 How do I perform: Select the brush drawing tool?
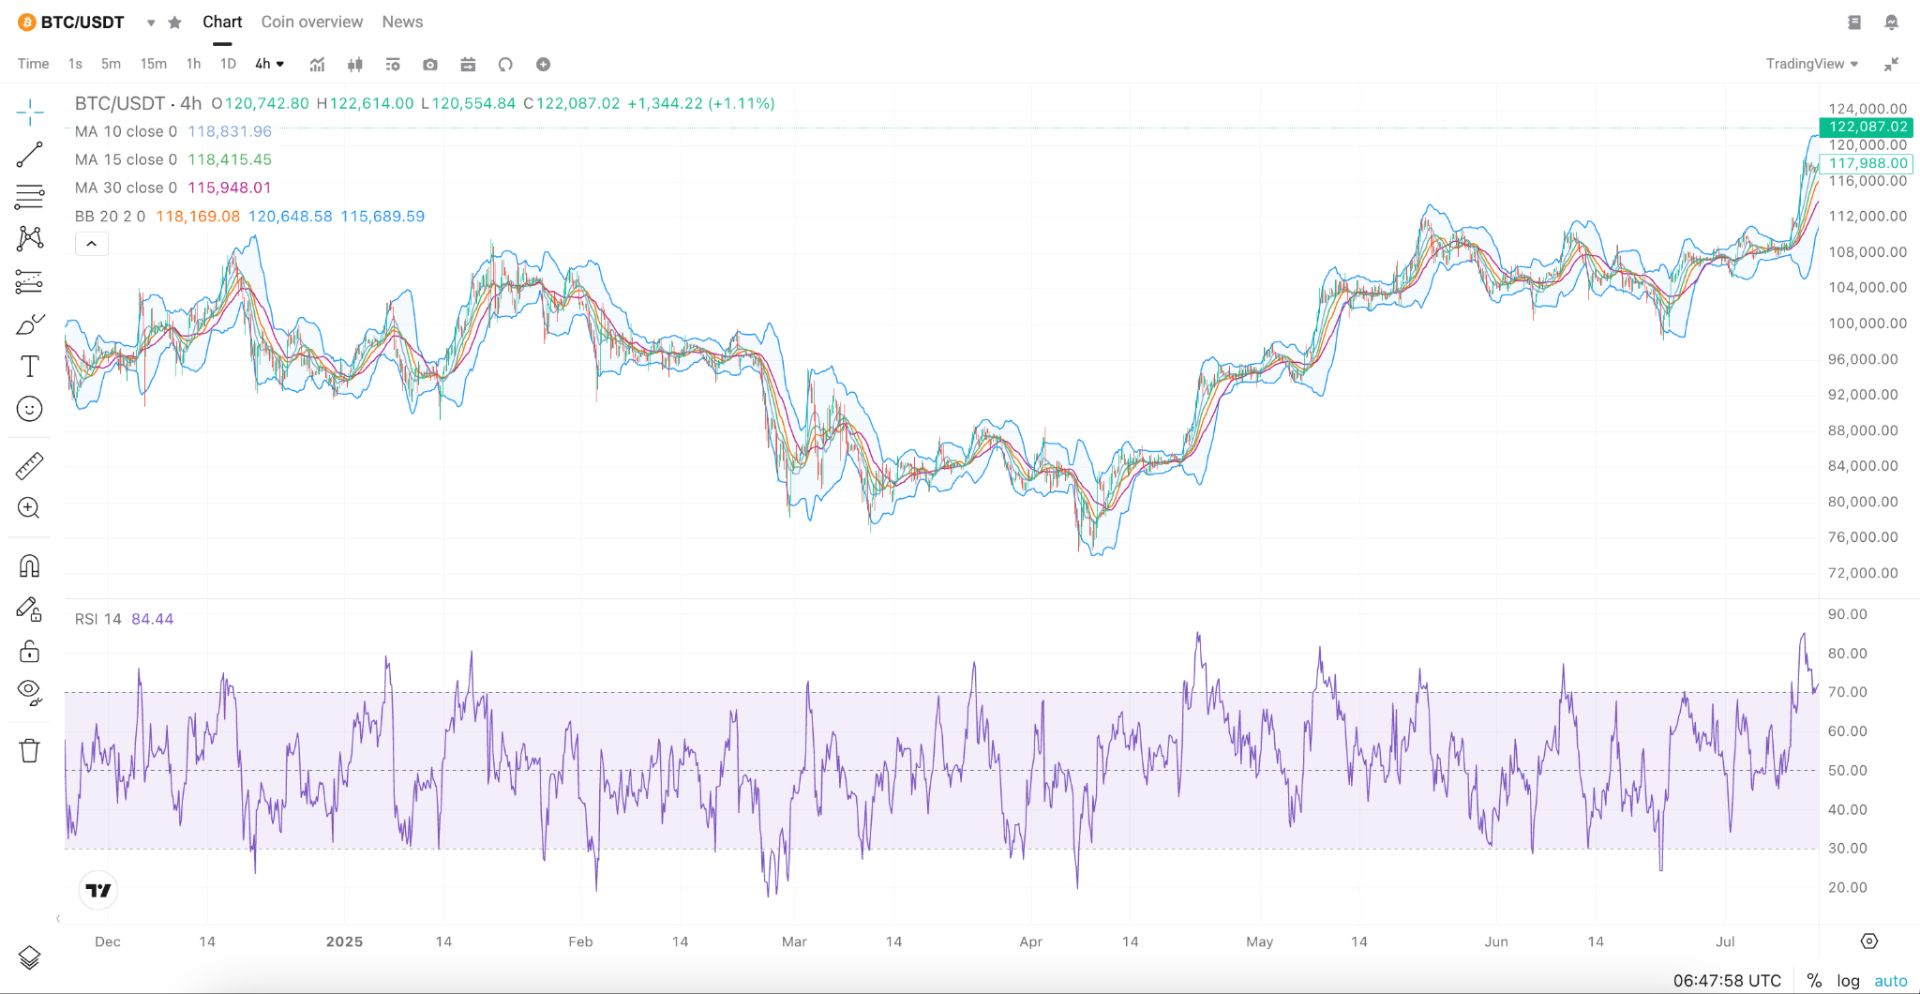(x=29, y=324)
